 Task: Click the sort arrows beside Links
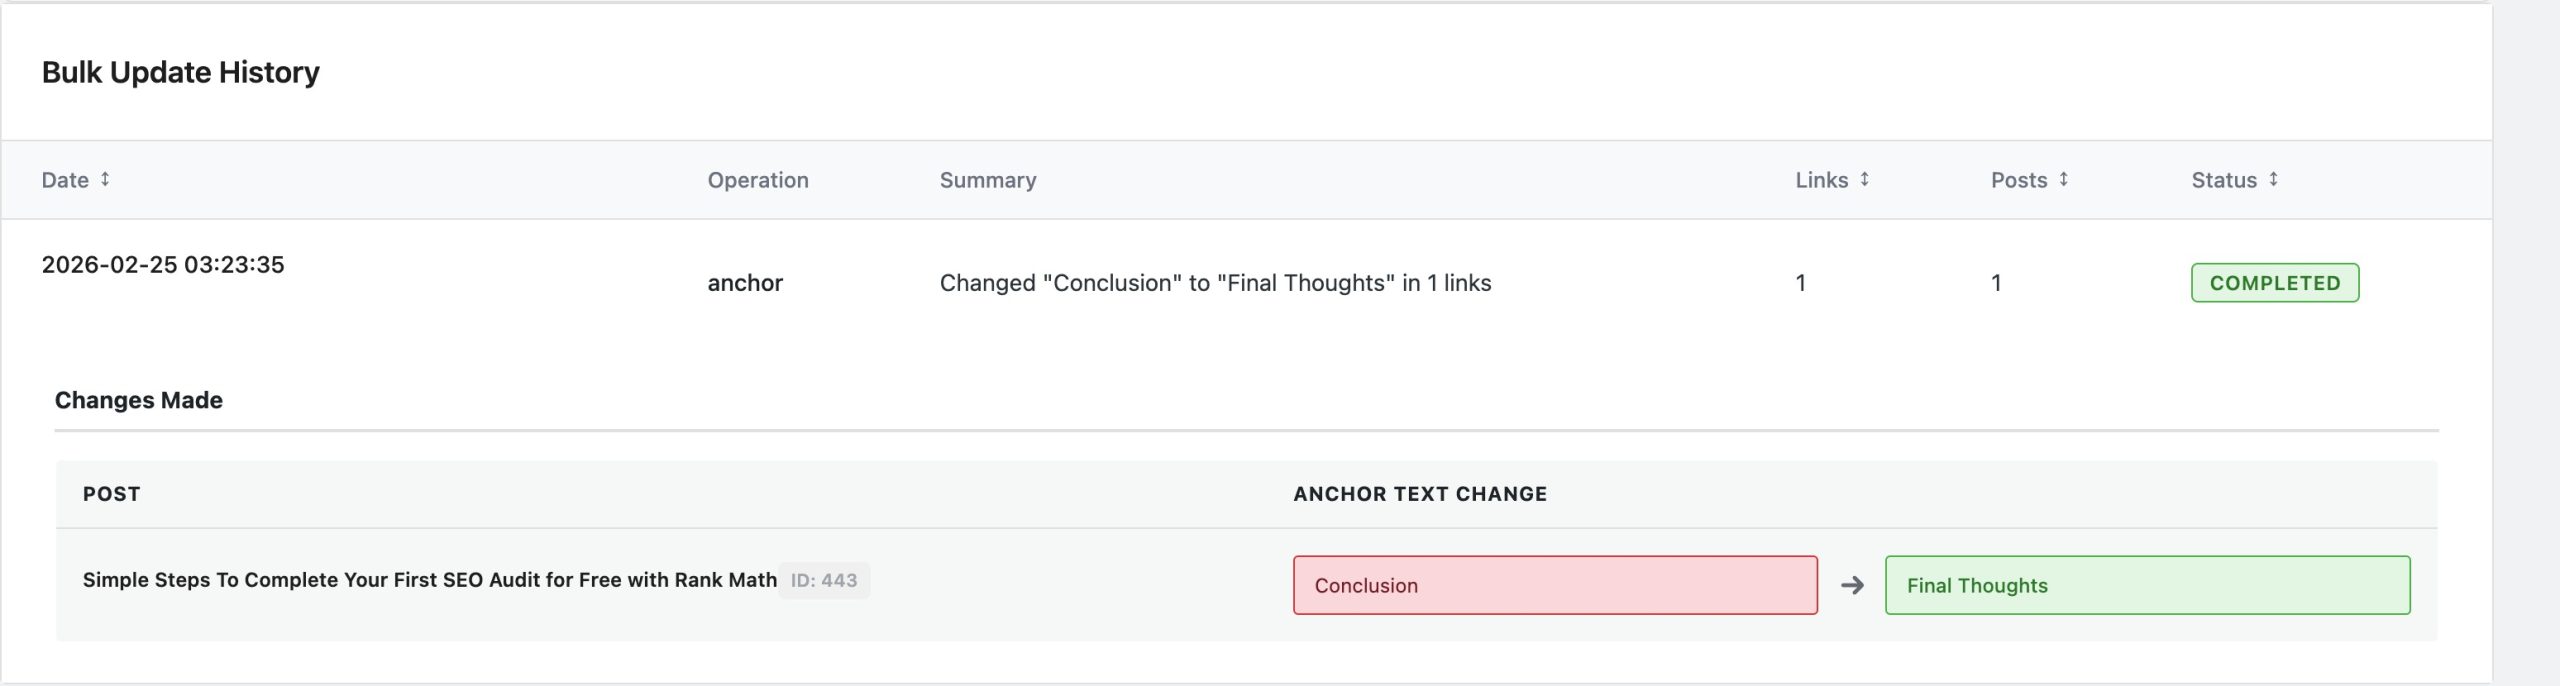pos(1864,179)
